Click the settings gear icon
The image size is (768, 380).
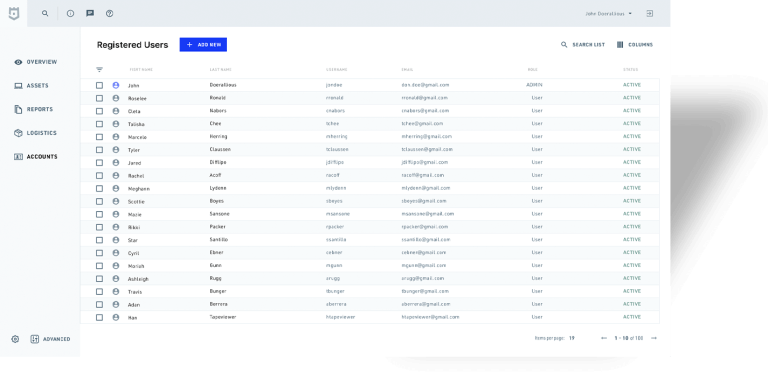coord(15,339)
